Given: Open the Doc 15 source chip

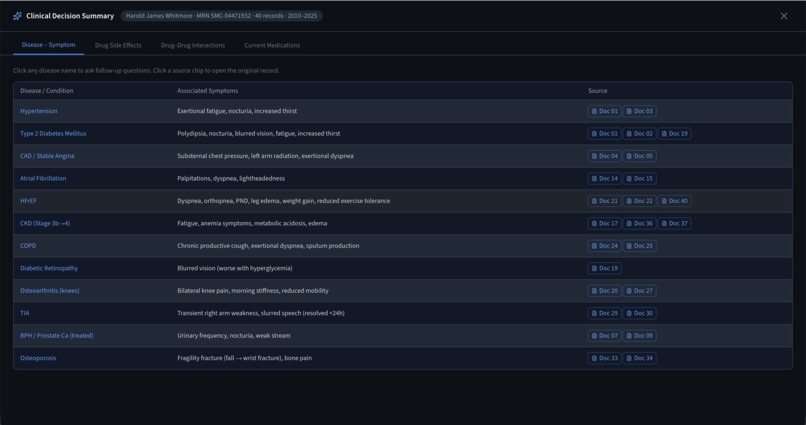Looking at the screenshot, I should tap(639, 178).
